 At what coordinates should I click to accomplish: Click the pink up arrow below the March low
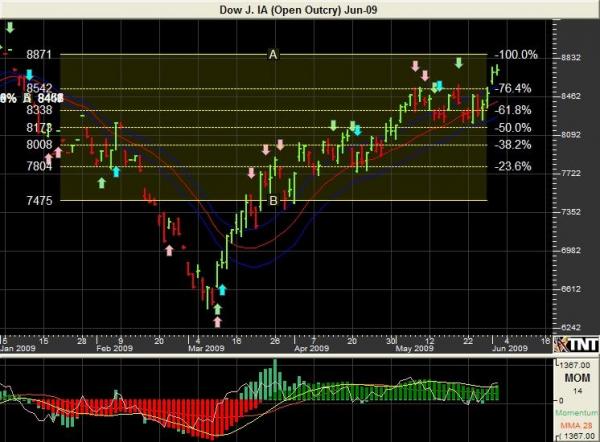[218, 322]
